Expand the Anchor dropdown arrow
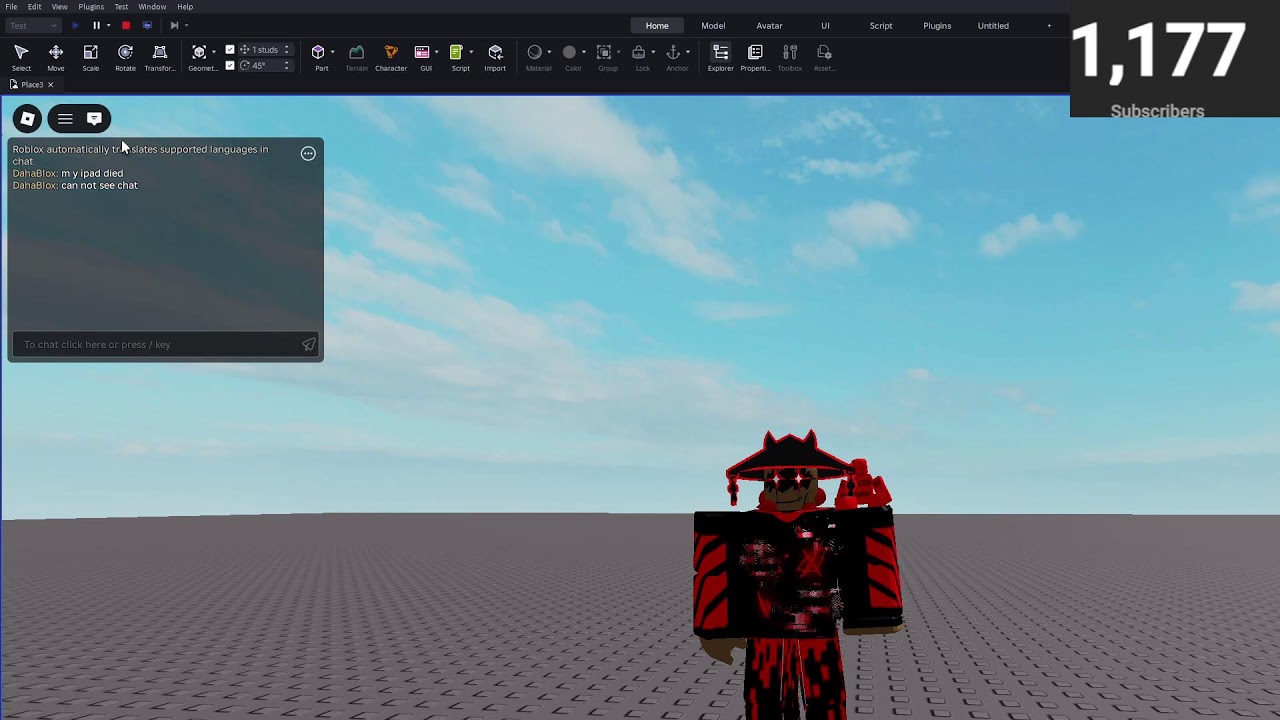The image size is (1280, 720). point(687,52)
